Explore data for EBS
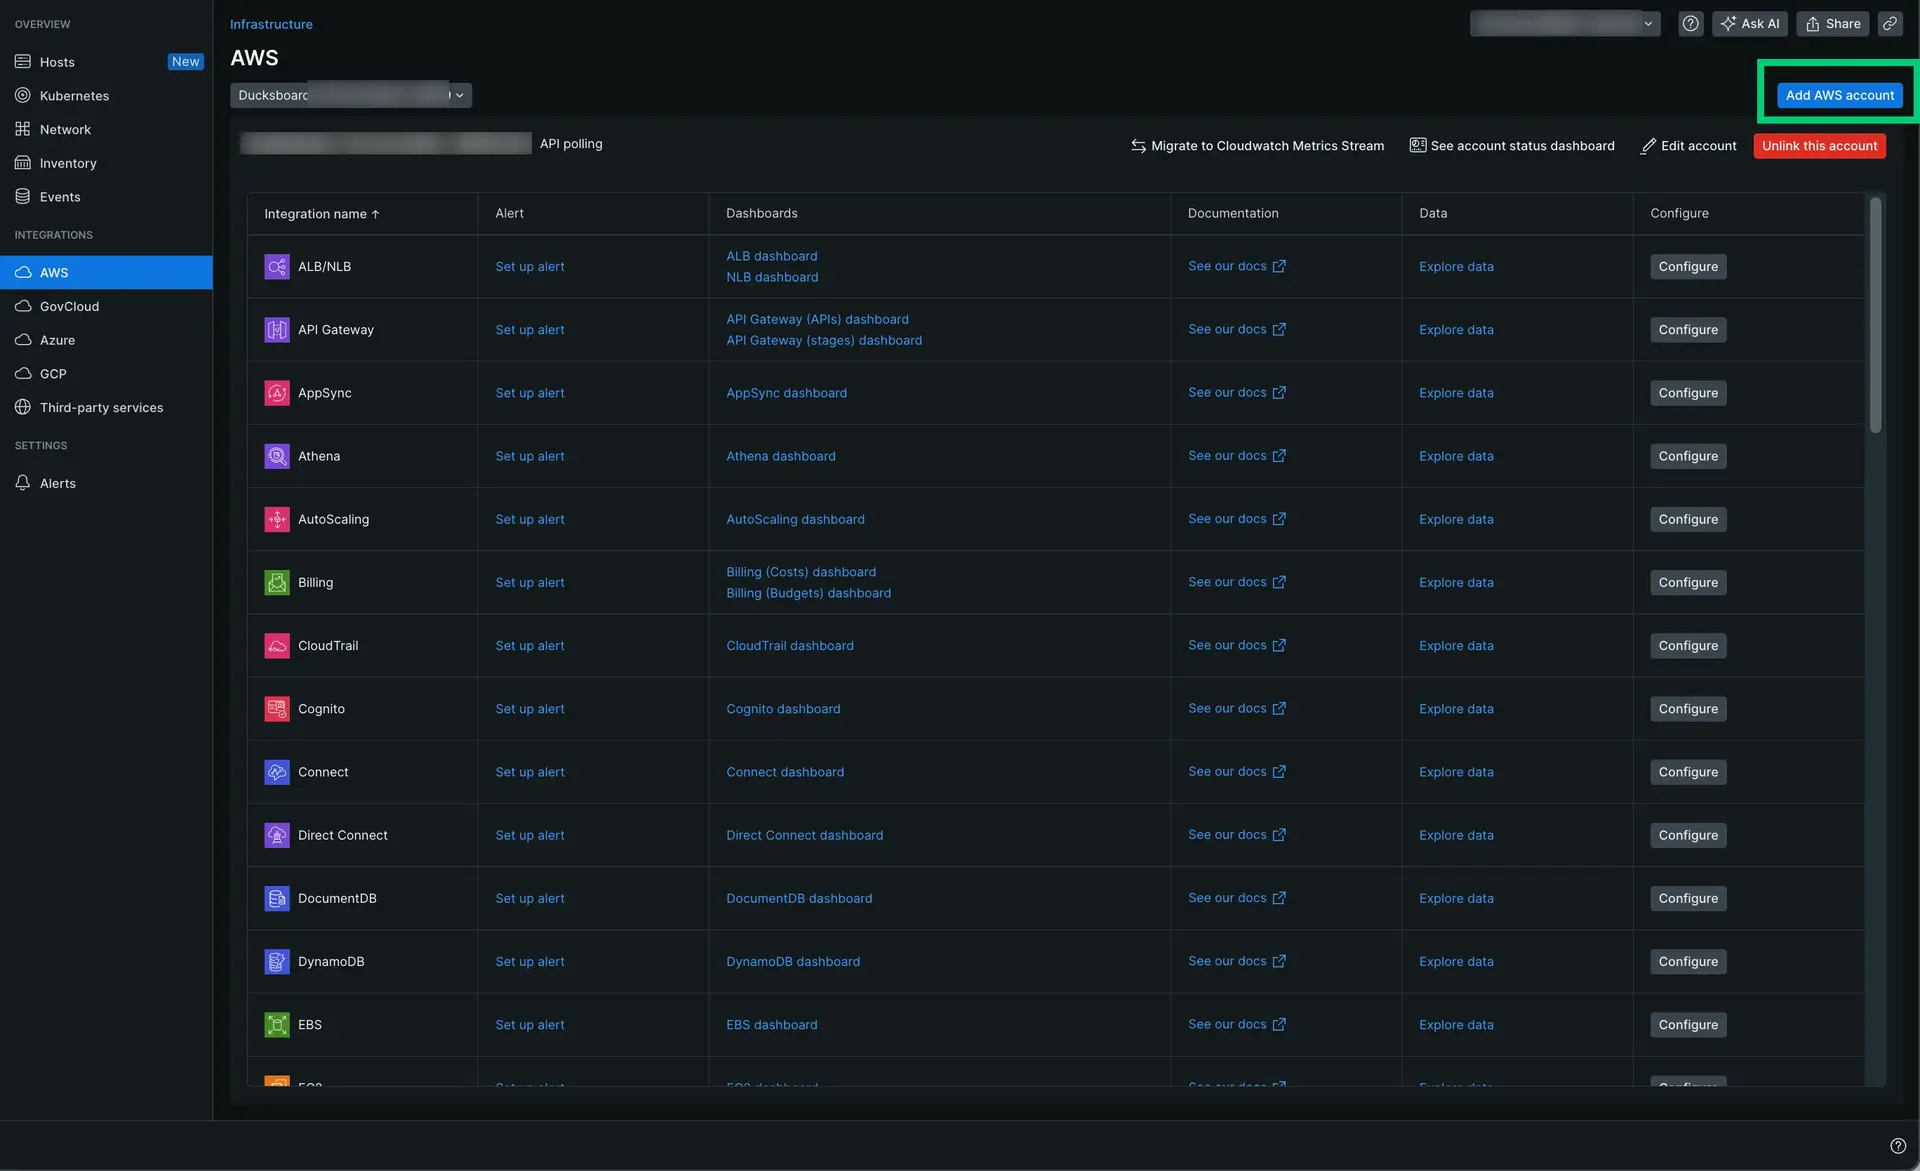 (1456, 1025)
